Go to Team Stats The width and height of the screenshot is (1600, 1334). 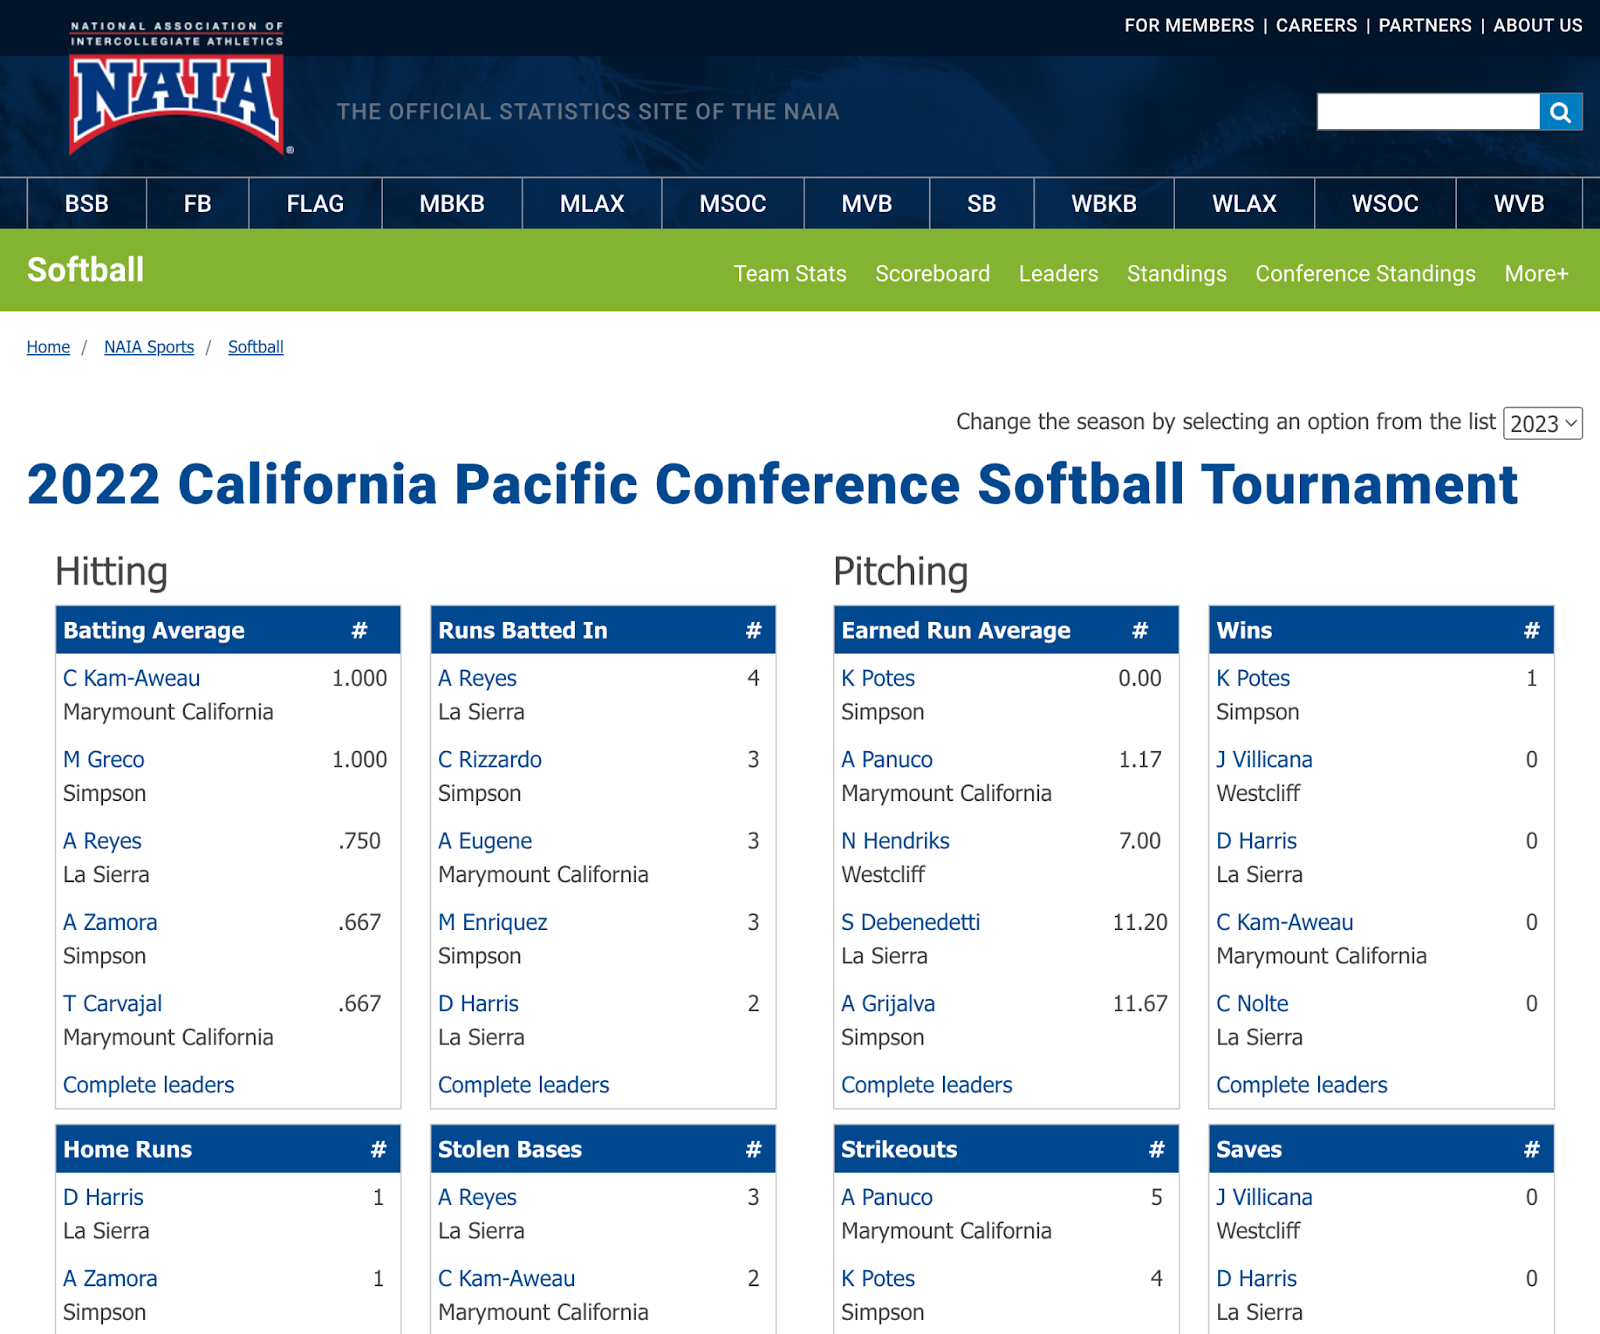[790, 274]
